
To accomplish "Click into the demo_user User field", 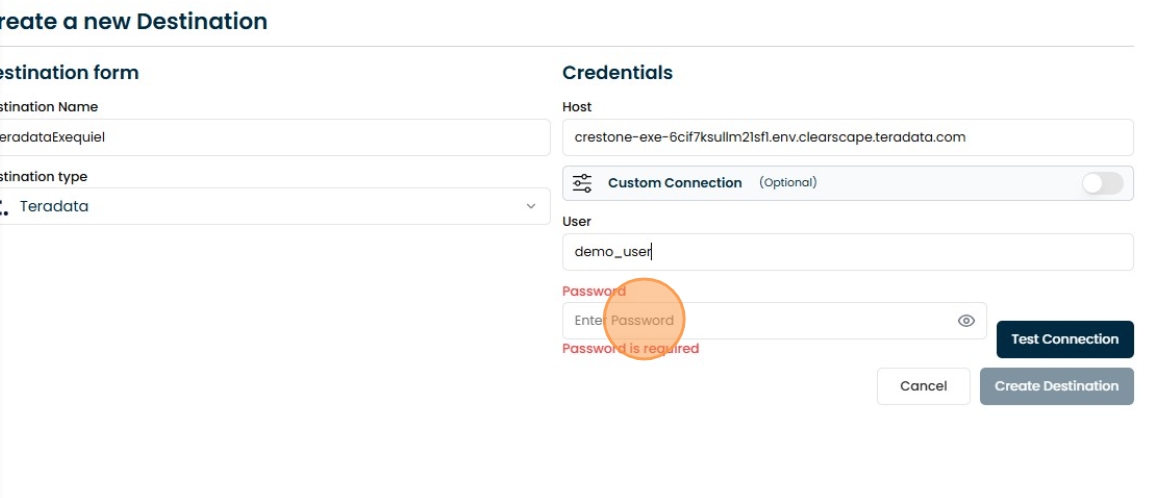I will pyautogui.click(x=848, y=252).
